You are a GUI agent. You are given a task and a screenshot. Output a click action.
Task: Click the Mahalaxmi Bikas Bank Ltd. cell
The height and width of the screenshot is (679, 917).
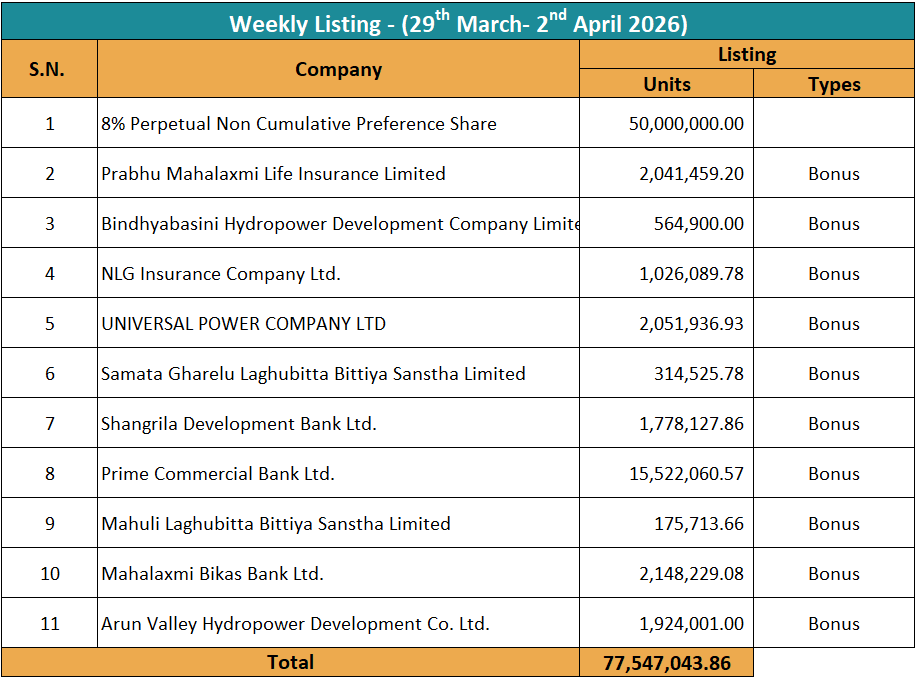tap(212, 574)
